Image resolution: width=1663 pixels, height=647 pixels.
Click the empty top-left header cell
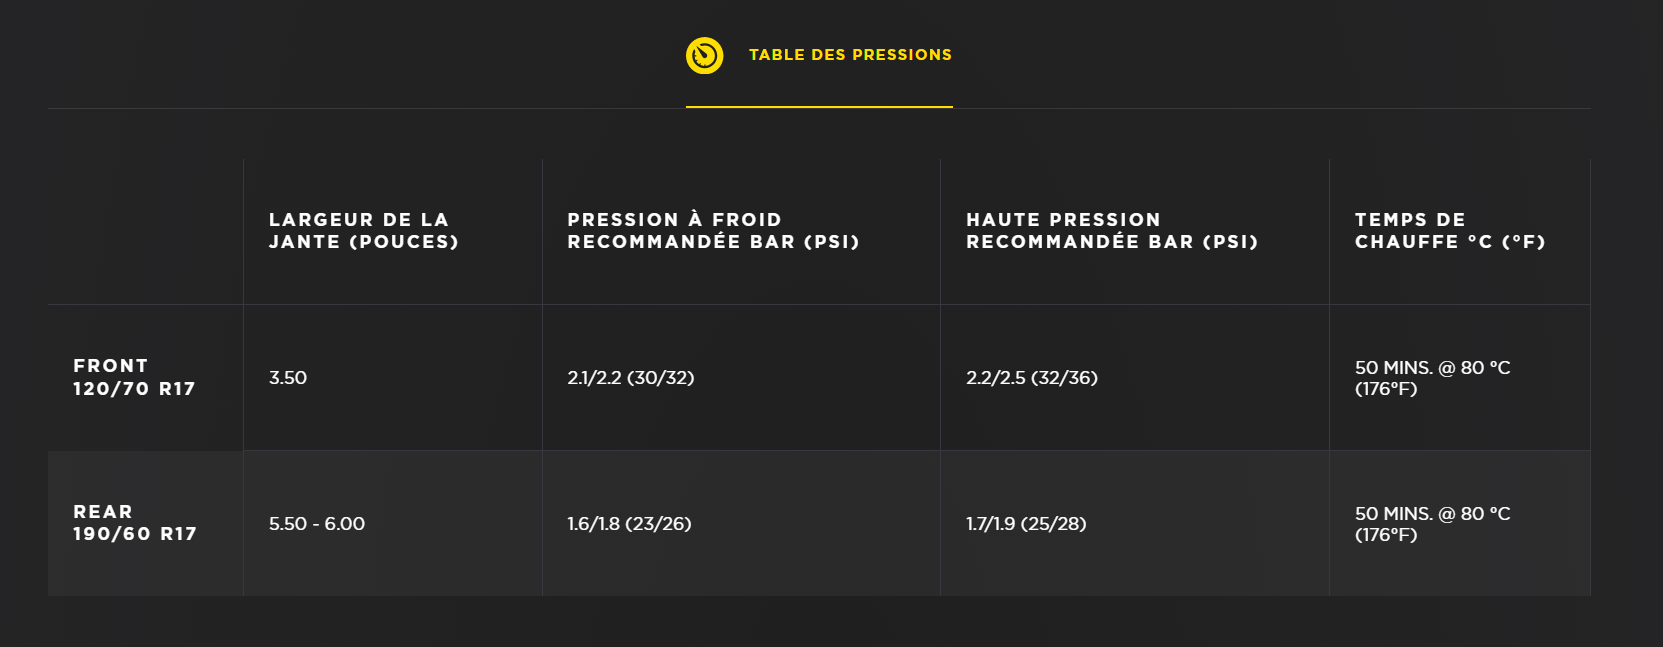click(x=145, y=231)
